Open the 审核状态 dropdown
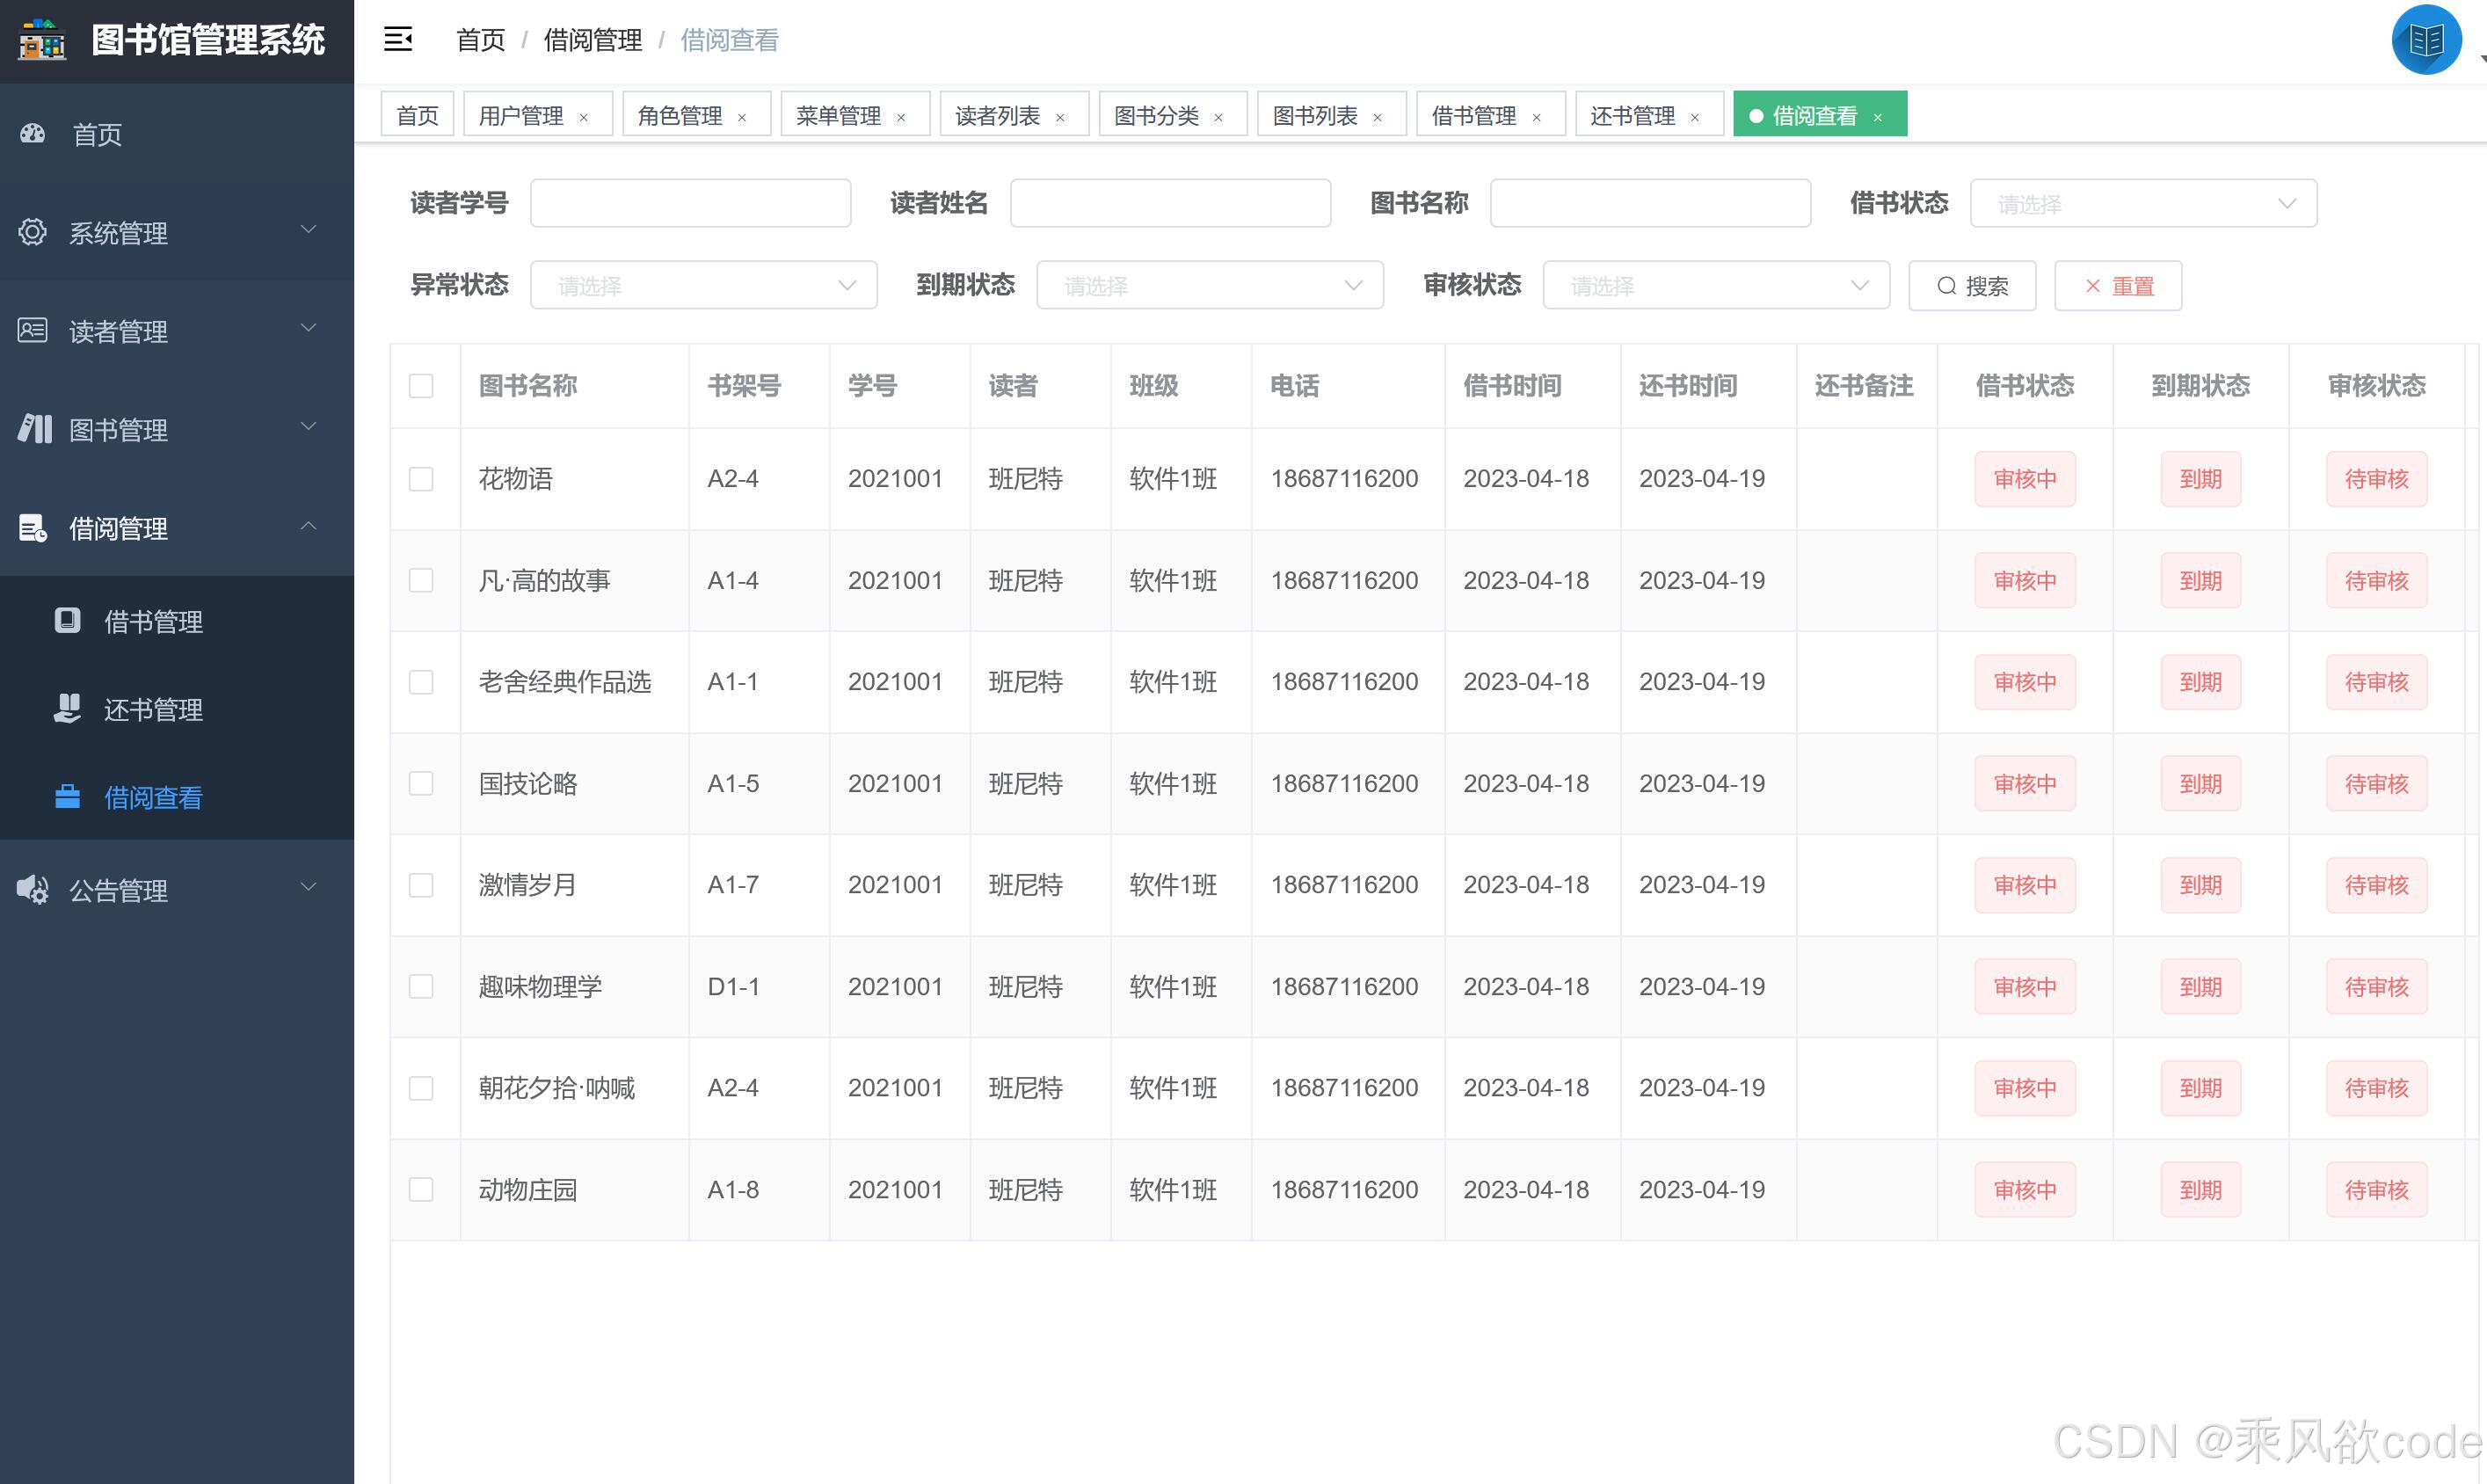The height and width of the screenshot is (1484, 2487). (1716, 285)
